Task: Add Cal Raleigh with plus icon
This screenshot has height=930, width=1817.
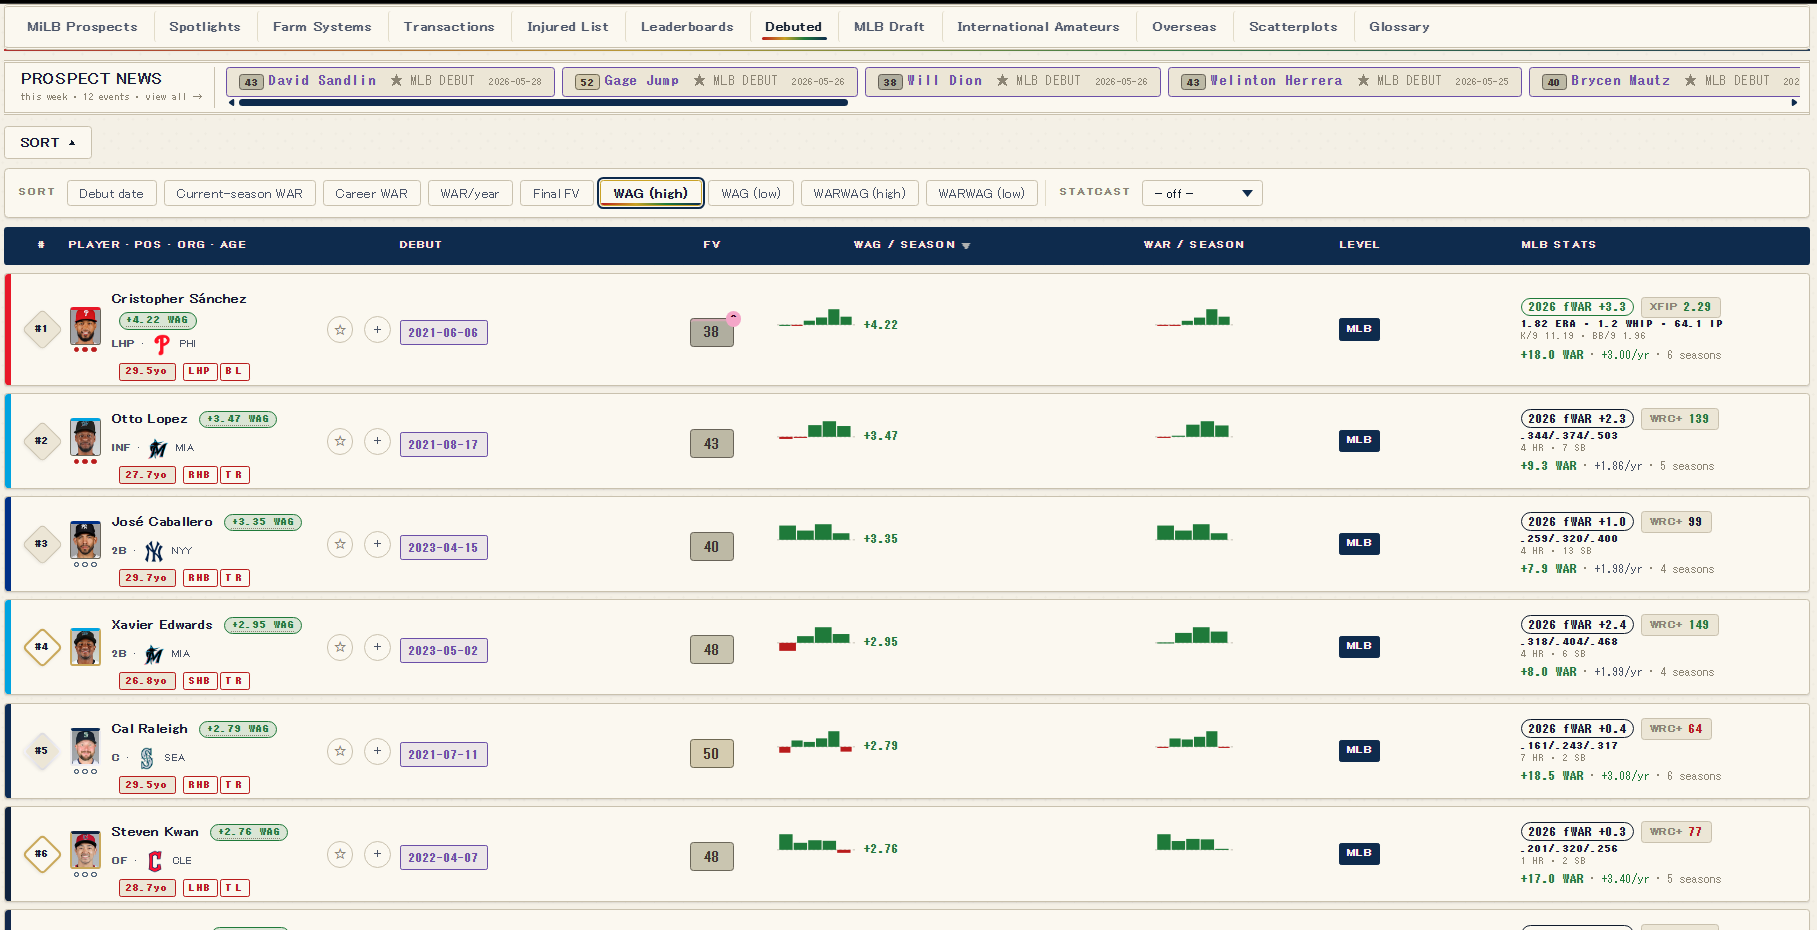Action: [377, 751]
